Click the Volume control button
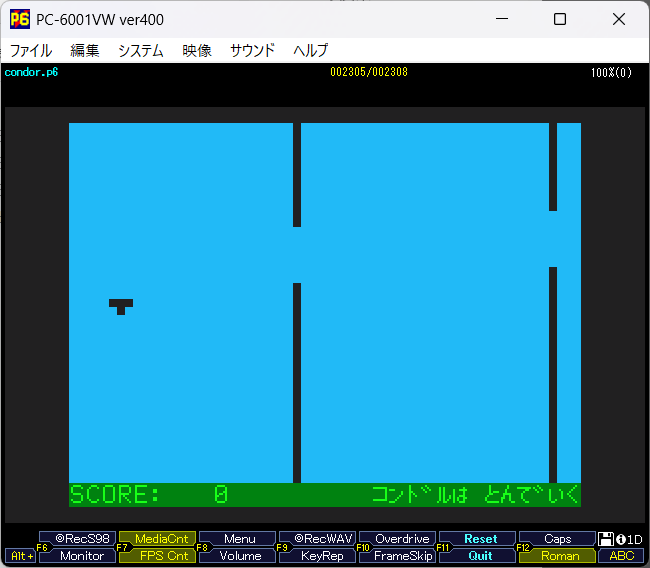 pyautogui.click(x=239, y=556)
